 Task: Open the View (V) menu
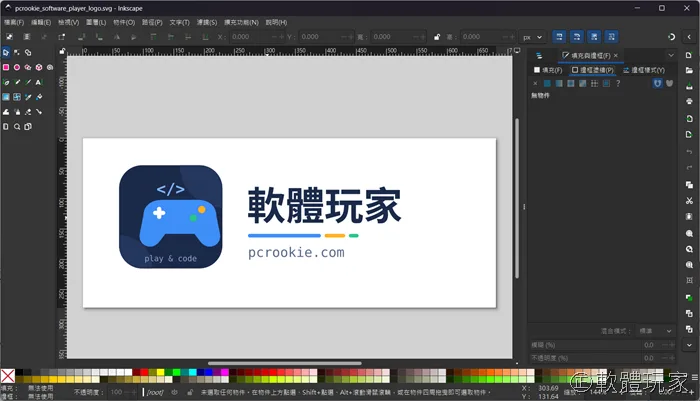[69, 22]
